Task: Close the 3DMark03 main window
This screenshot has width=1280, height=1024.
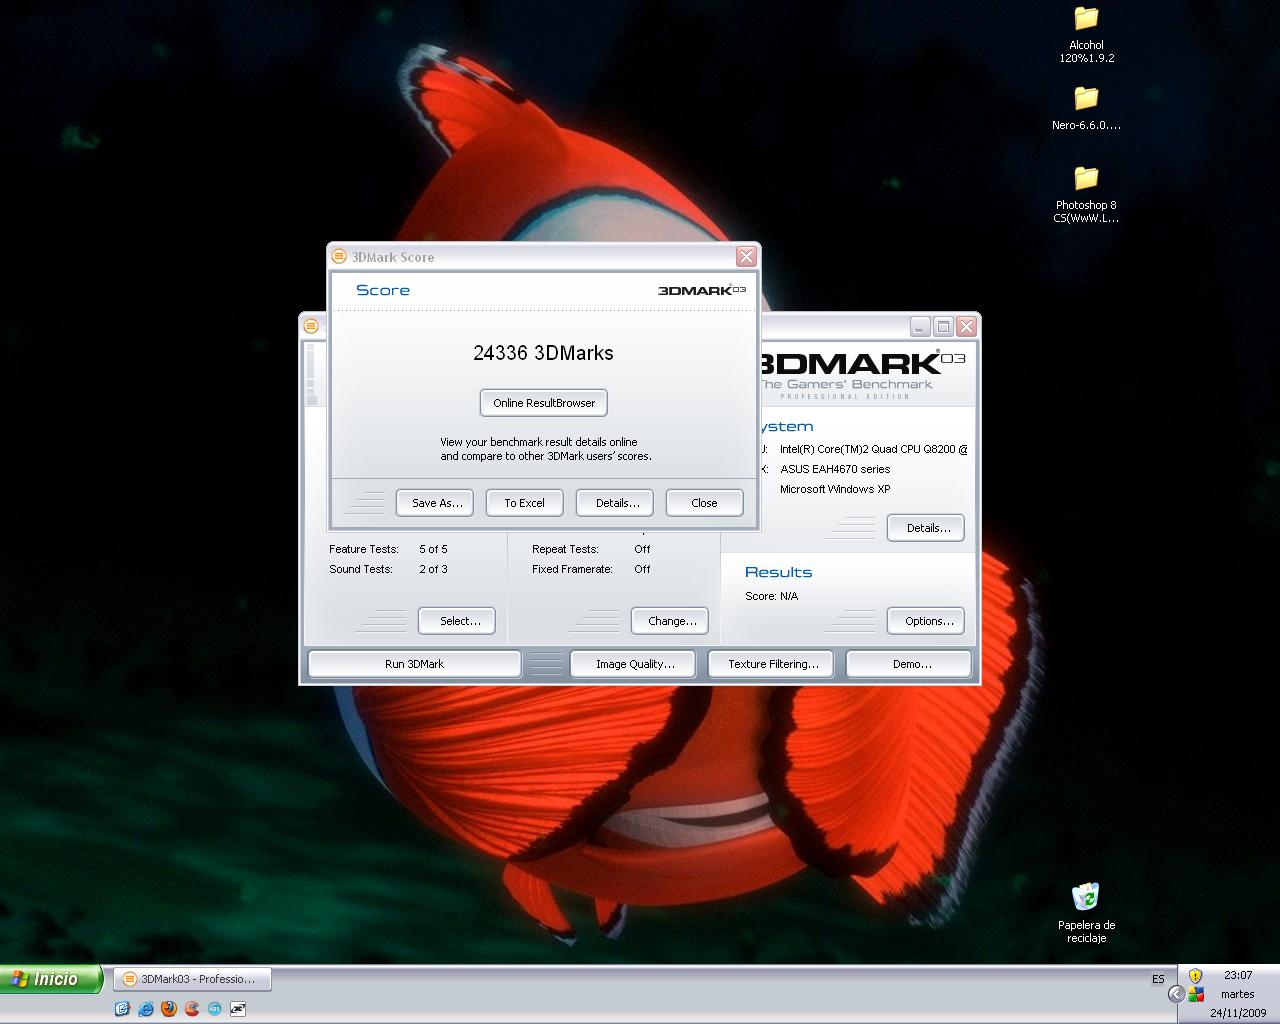Action: [966, 327]
